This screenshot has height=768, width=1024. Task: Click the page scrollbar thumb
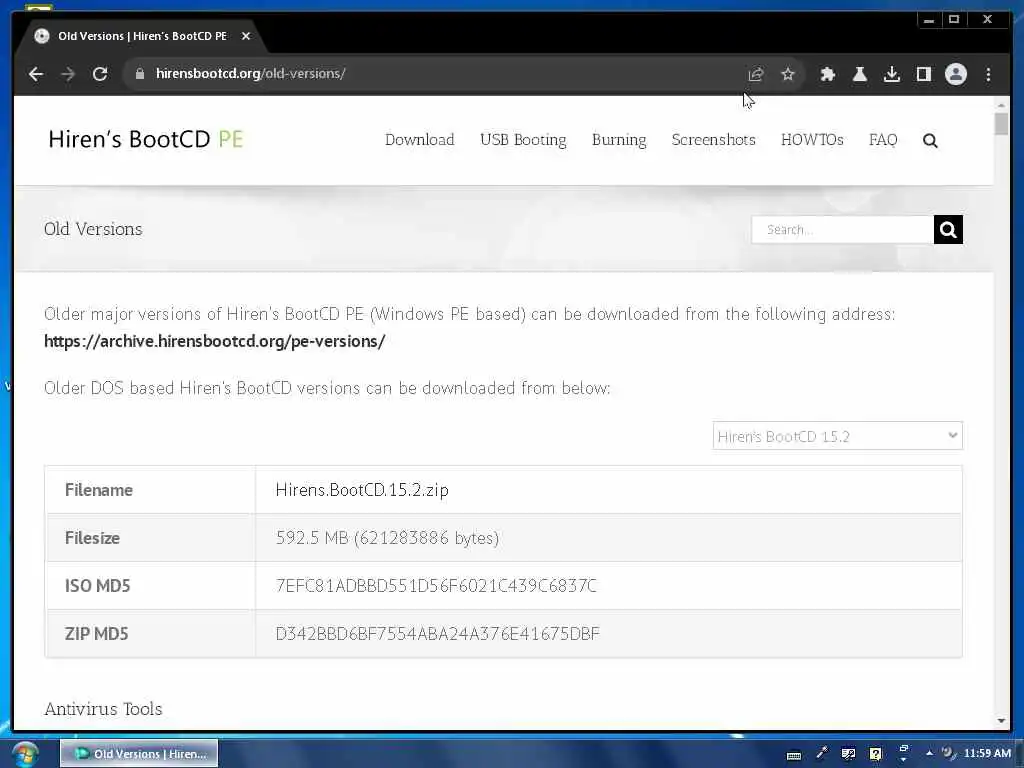(1001, 123)
